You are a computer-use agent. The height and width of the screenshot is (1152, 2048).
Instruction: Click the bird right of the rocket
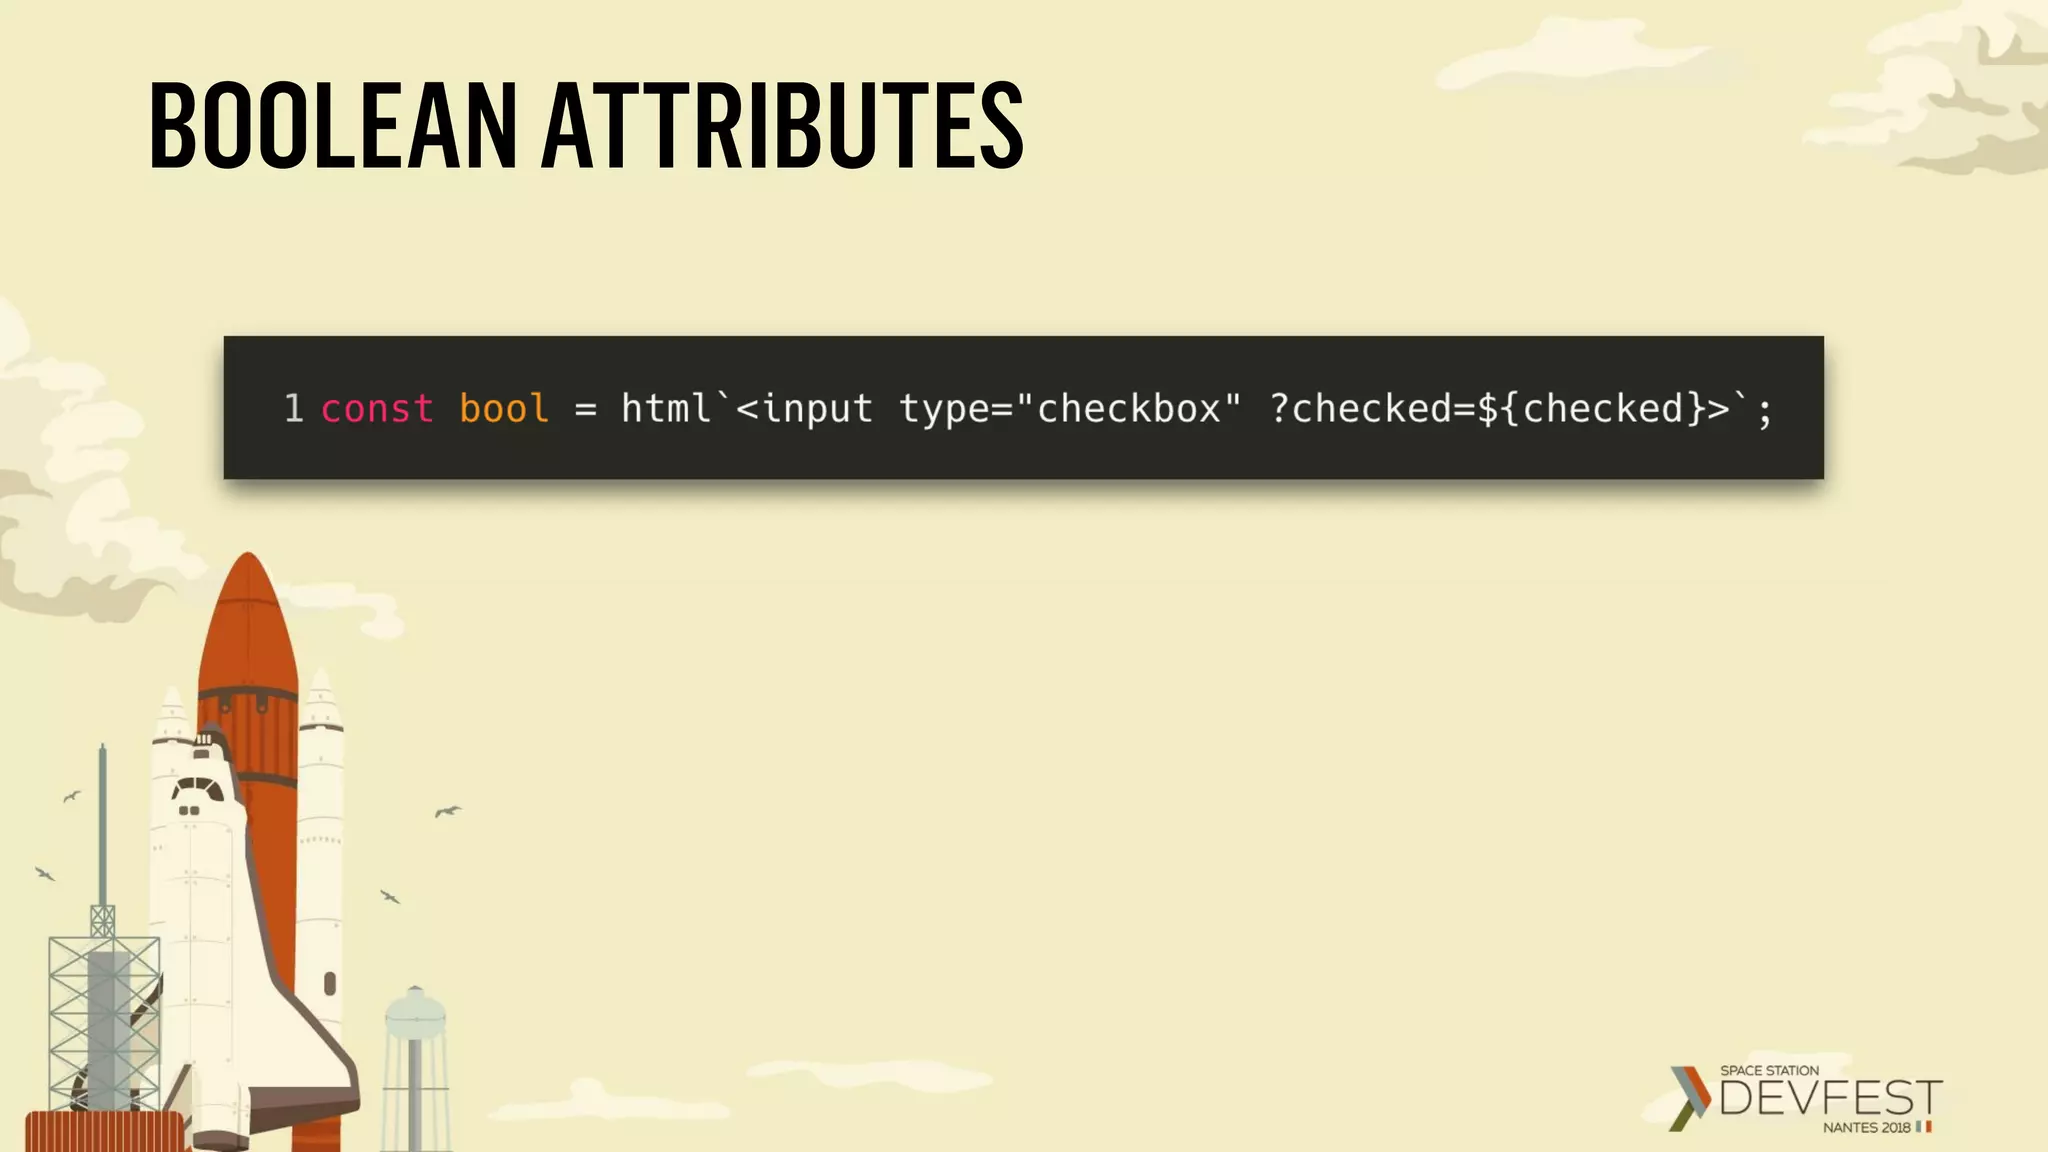[x=447, y=811]
